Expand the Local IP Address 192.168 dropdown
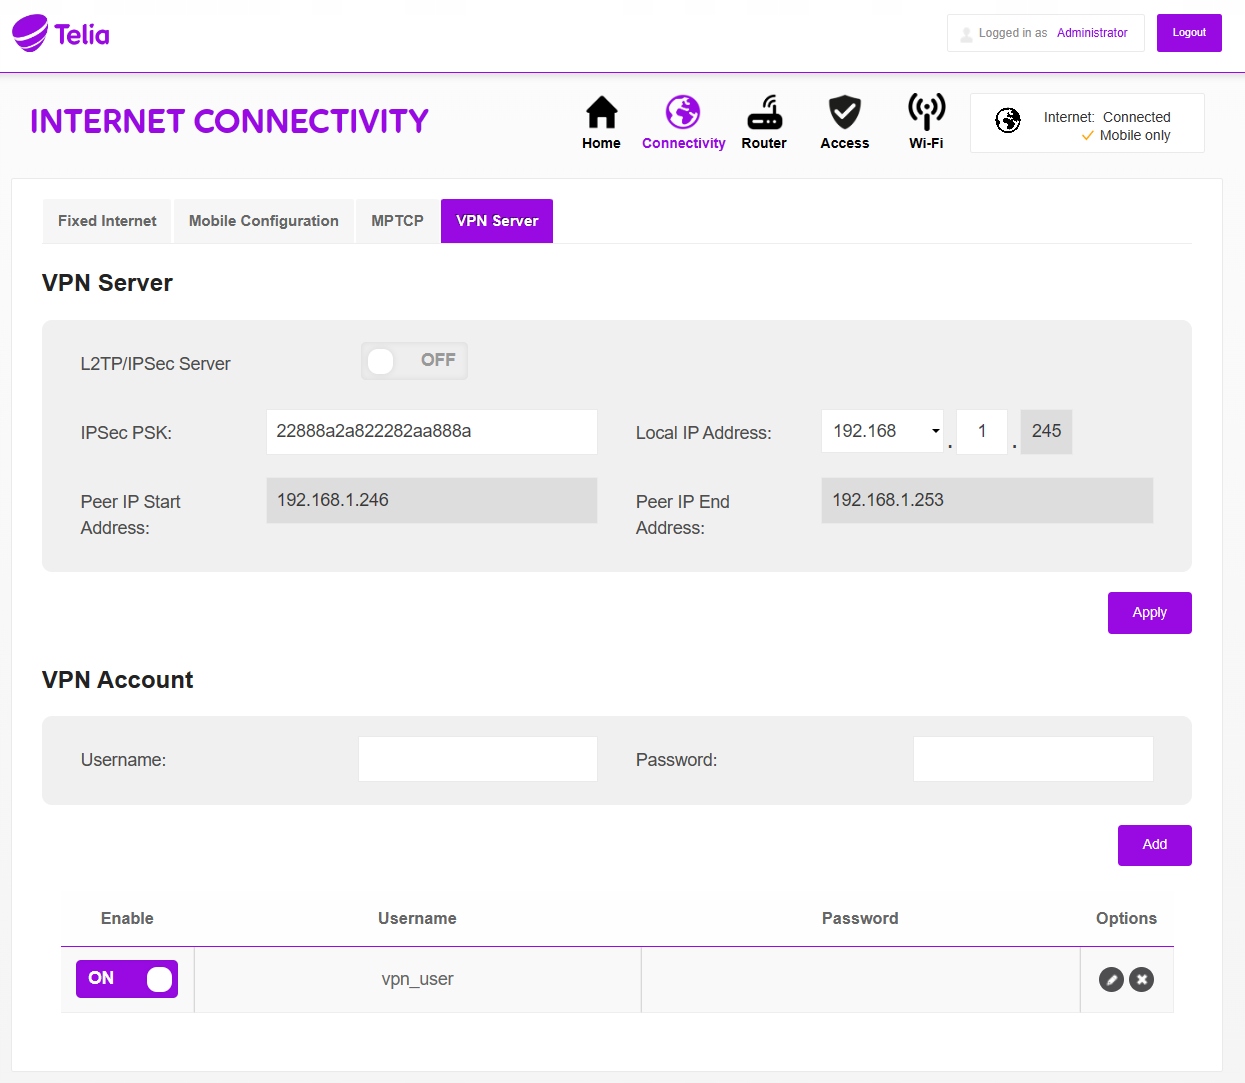Image resolution: width=1245 pixels, height=1083 pixels. 881,432
